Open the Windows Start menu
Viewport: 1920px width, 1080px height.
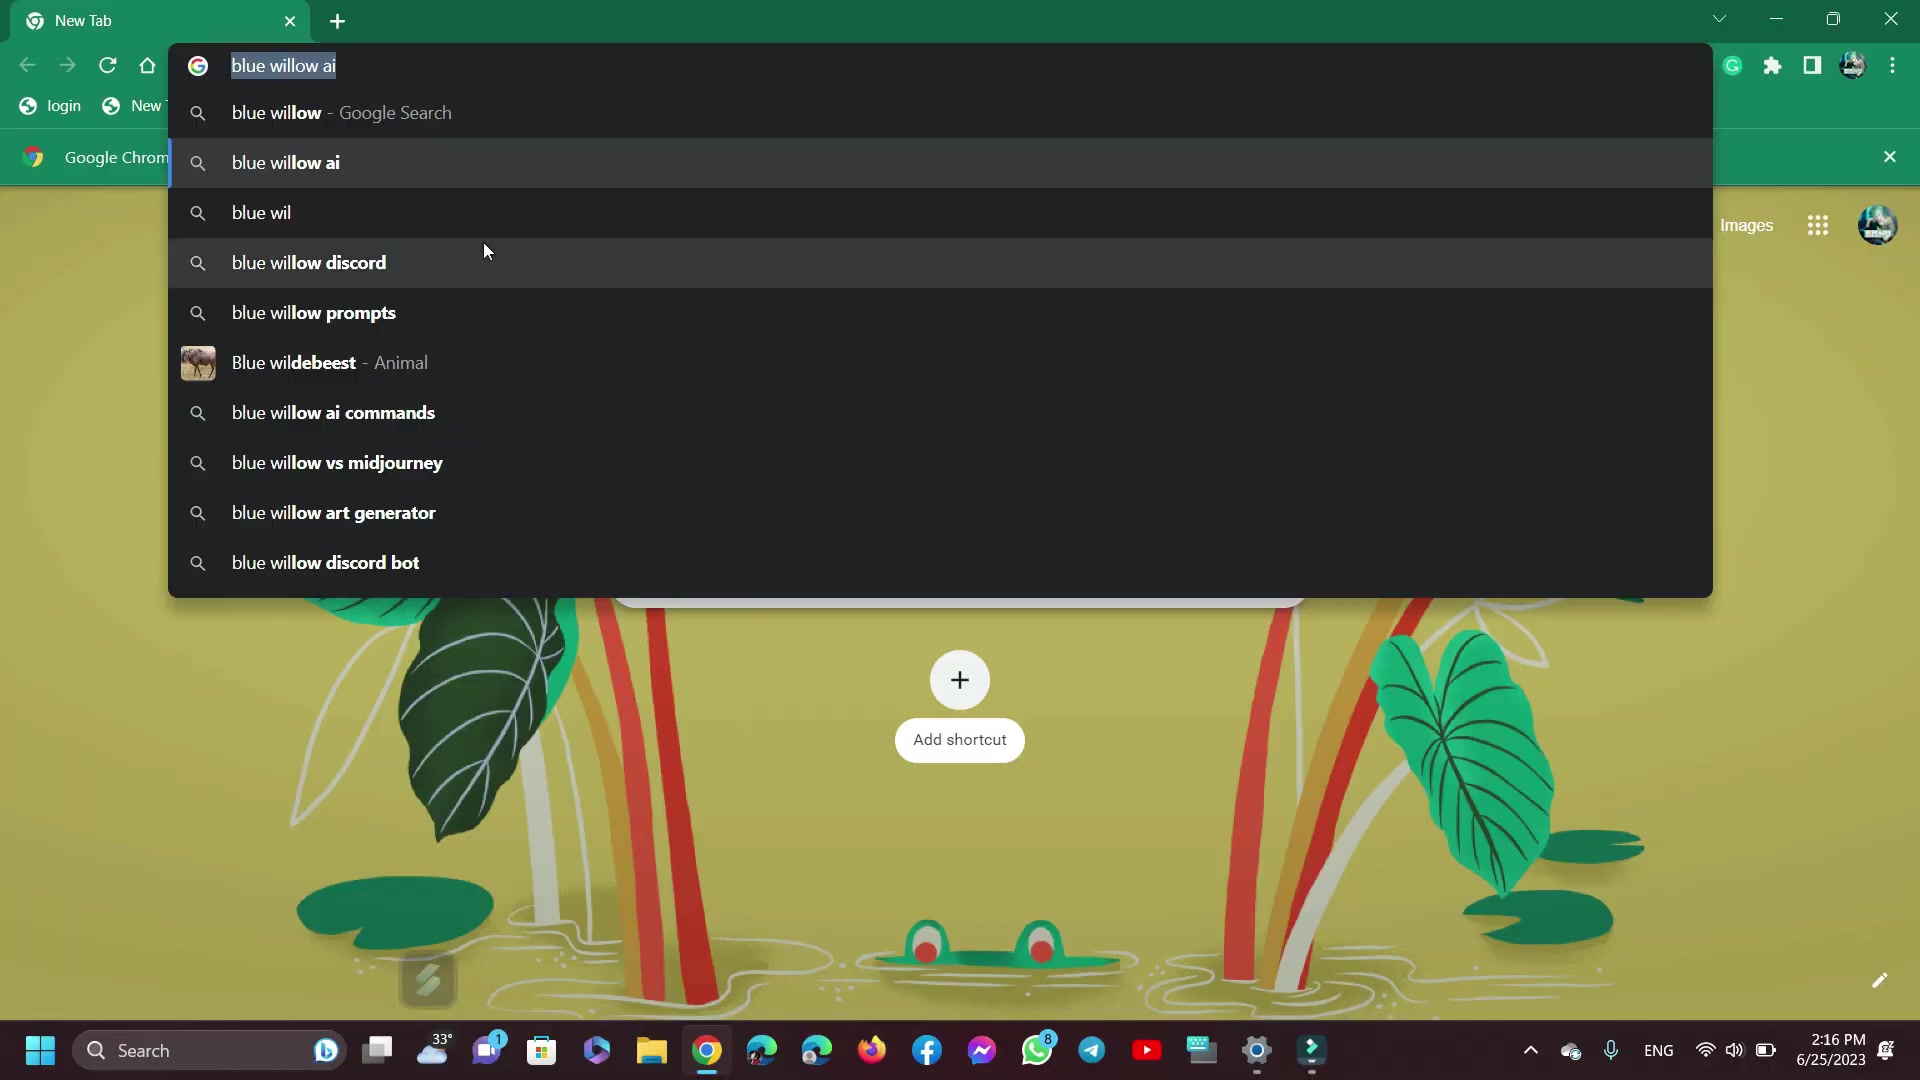tap(40, 1050)
